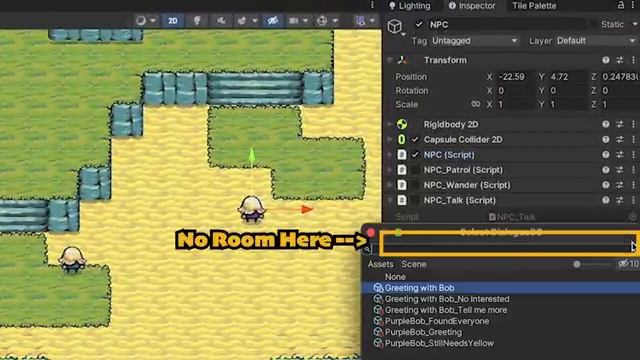Toggle scene audio icon
640x360 pixels.
[221, 20]
